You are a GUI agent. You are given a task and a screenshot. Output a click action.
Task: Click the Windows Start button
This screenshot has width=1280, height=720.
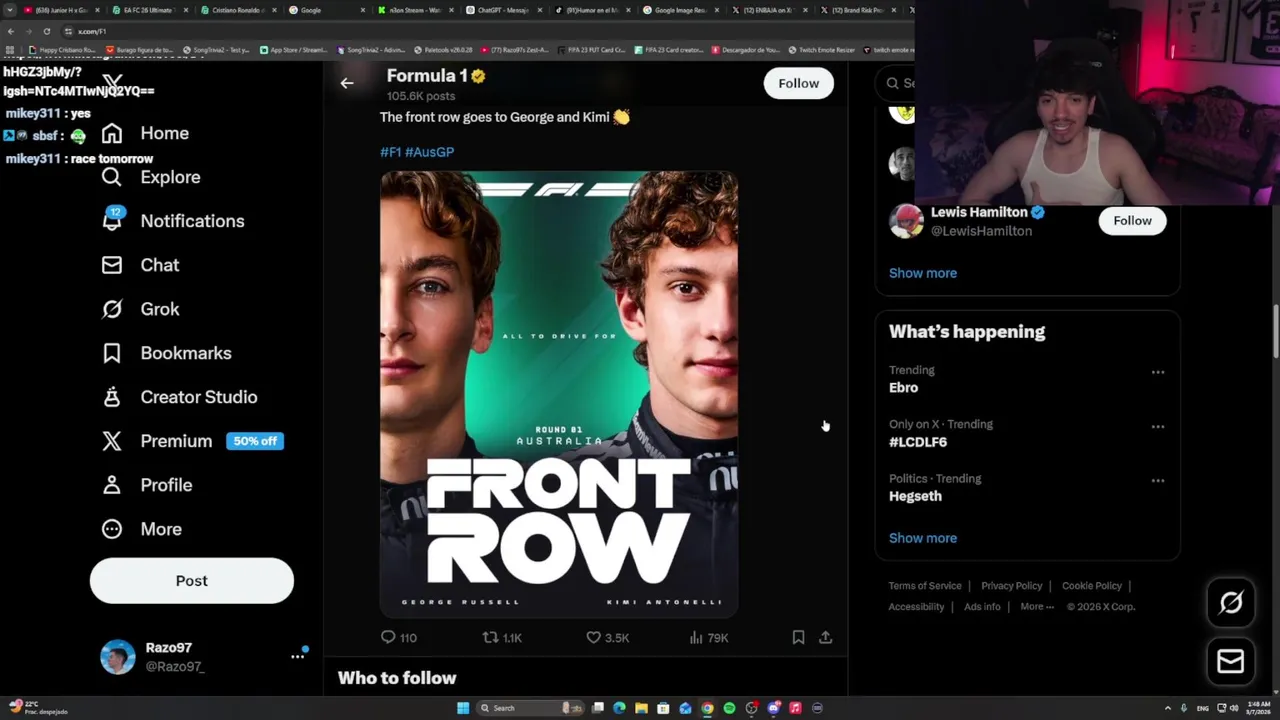(463, 708)
